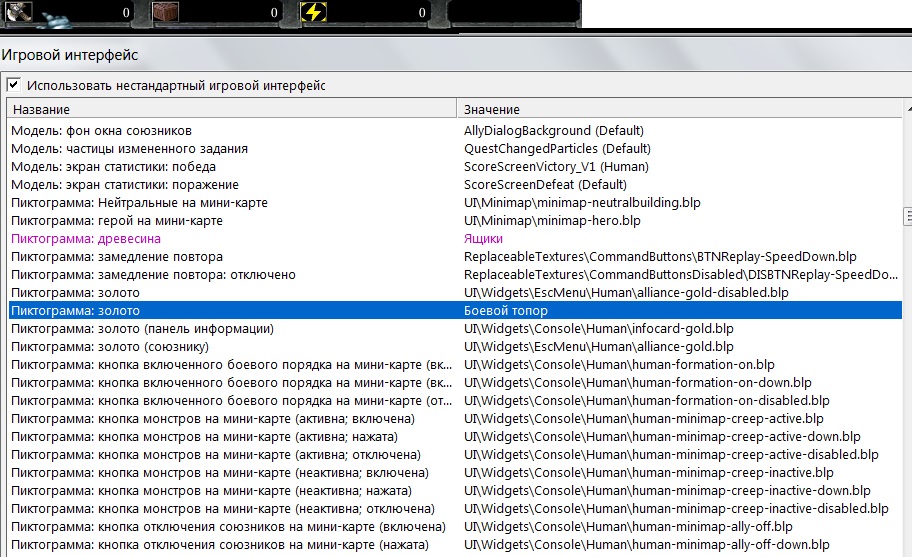The image size is (912, 557).
Task: Select name 'Пиктограмма: герой на мини-карте'
Action: 117,220
